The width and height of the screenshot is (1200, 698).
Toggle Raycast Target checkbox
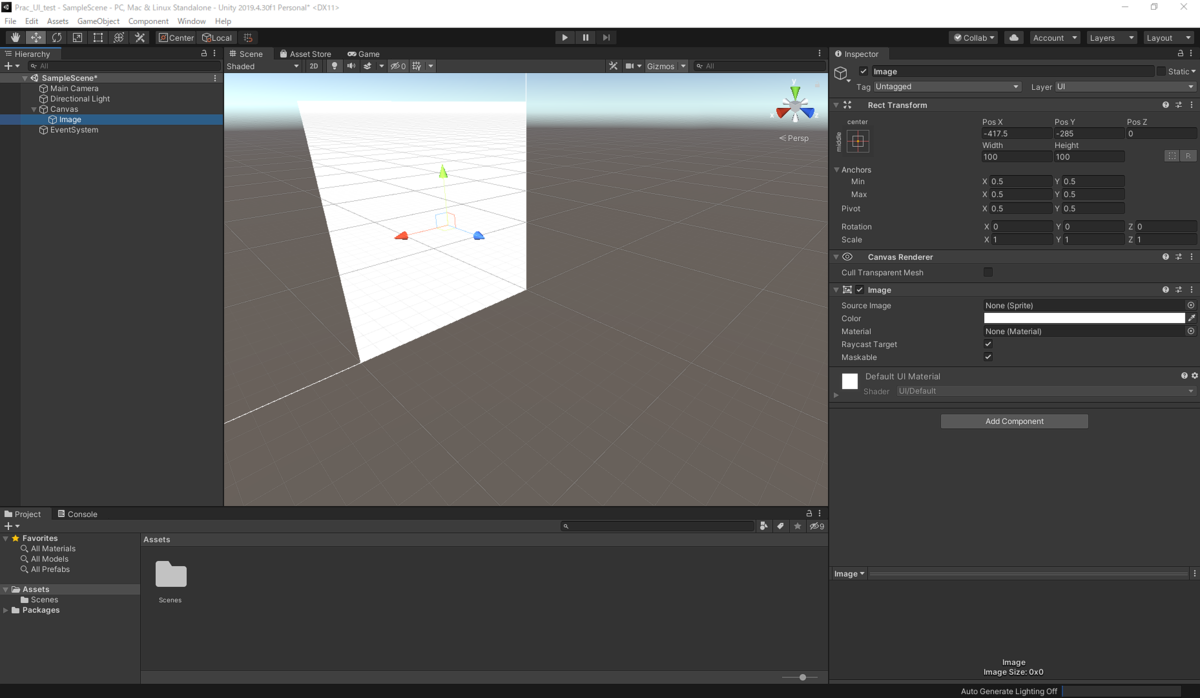(x=988, y=344)
